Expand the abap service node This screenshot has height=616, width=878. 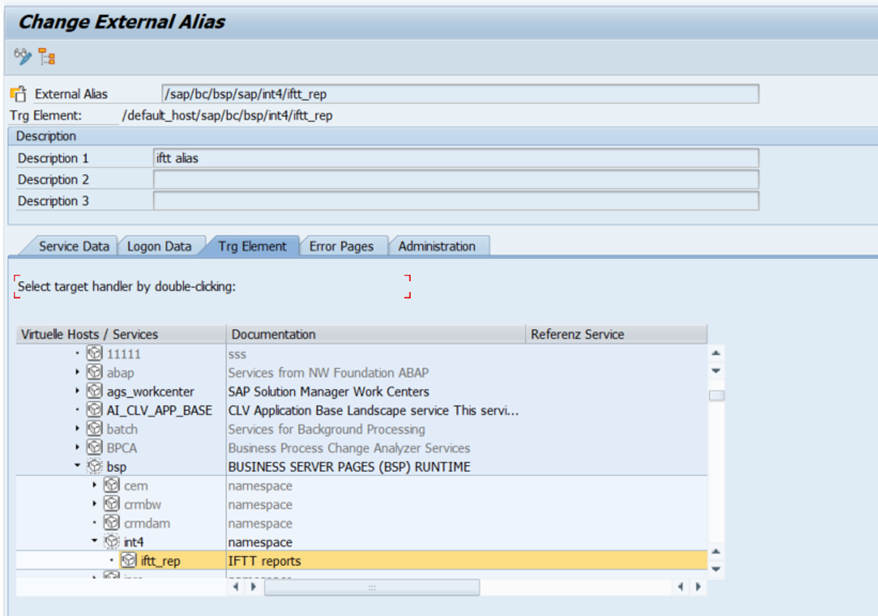pos(77,373)
